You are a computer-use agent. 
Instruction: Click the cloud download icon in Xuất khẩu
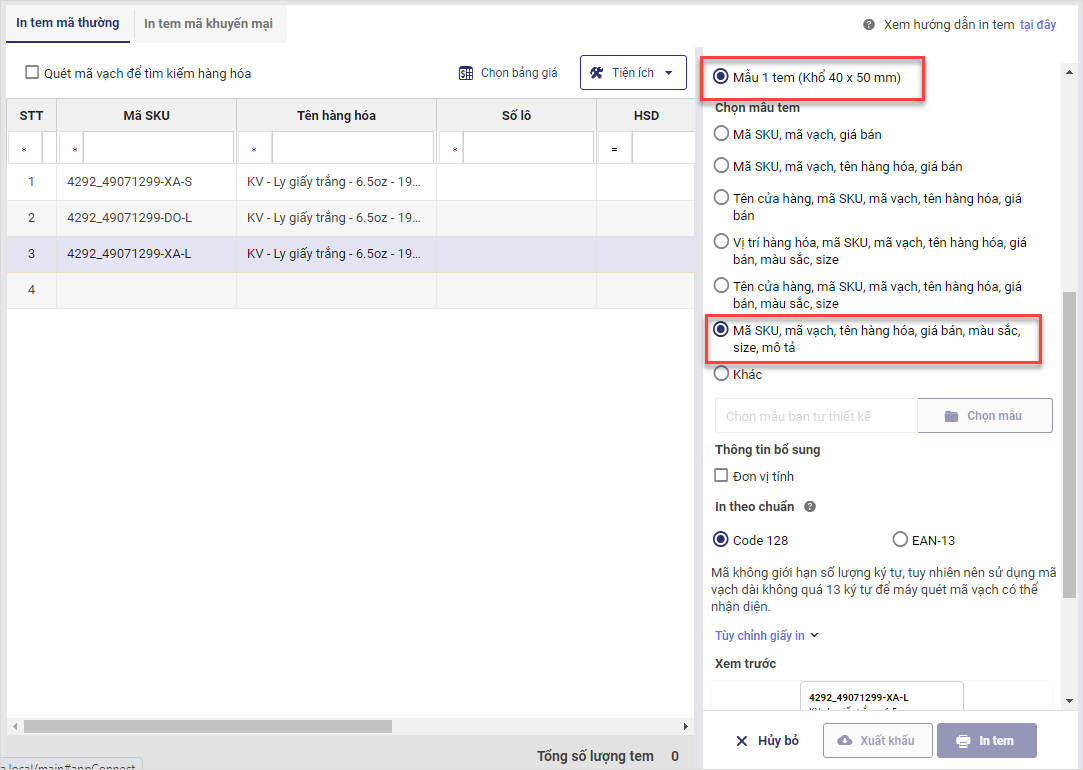(x=845, y=740)
